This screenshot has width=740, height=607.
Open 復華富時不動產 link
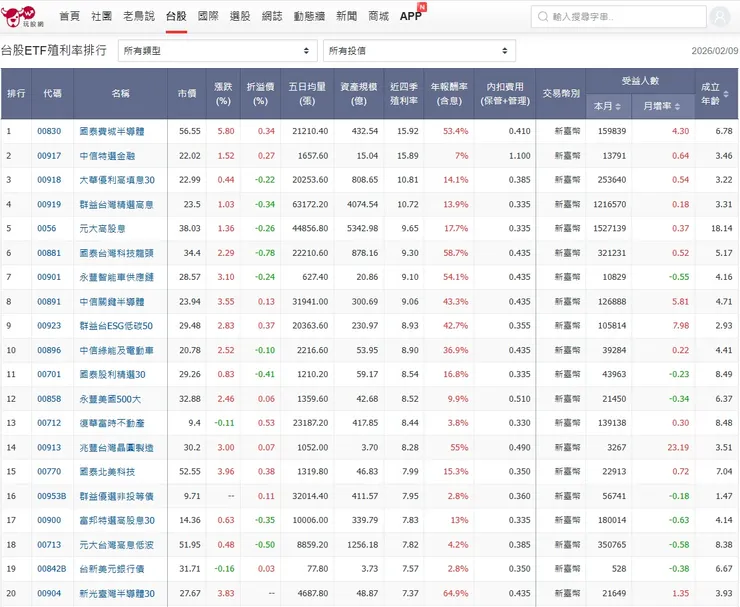click(x=112, y=423)
